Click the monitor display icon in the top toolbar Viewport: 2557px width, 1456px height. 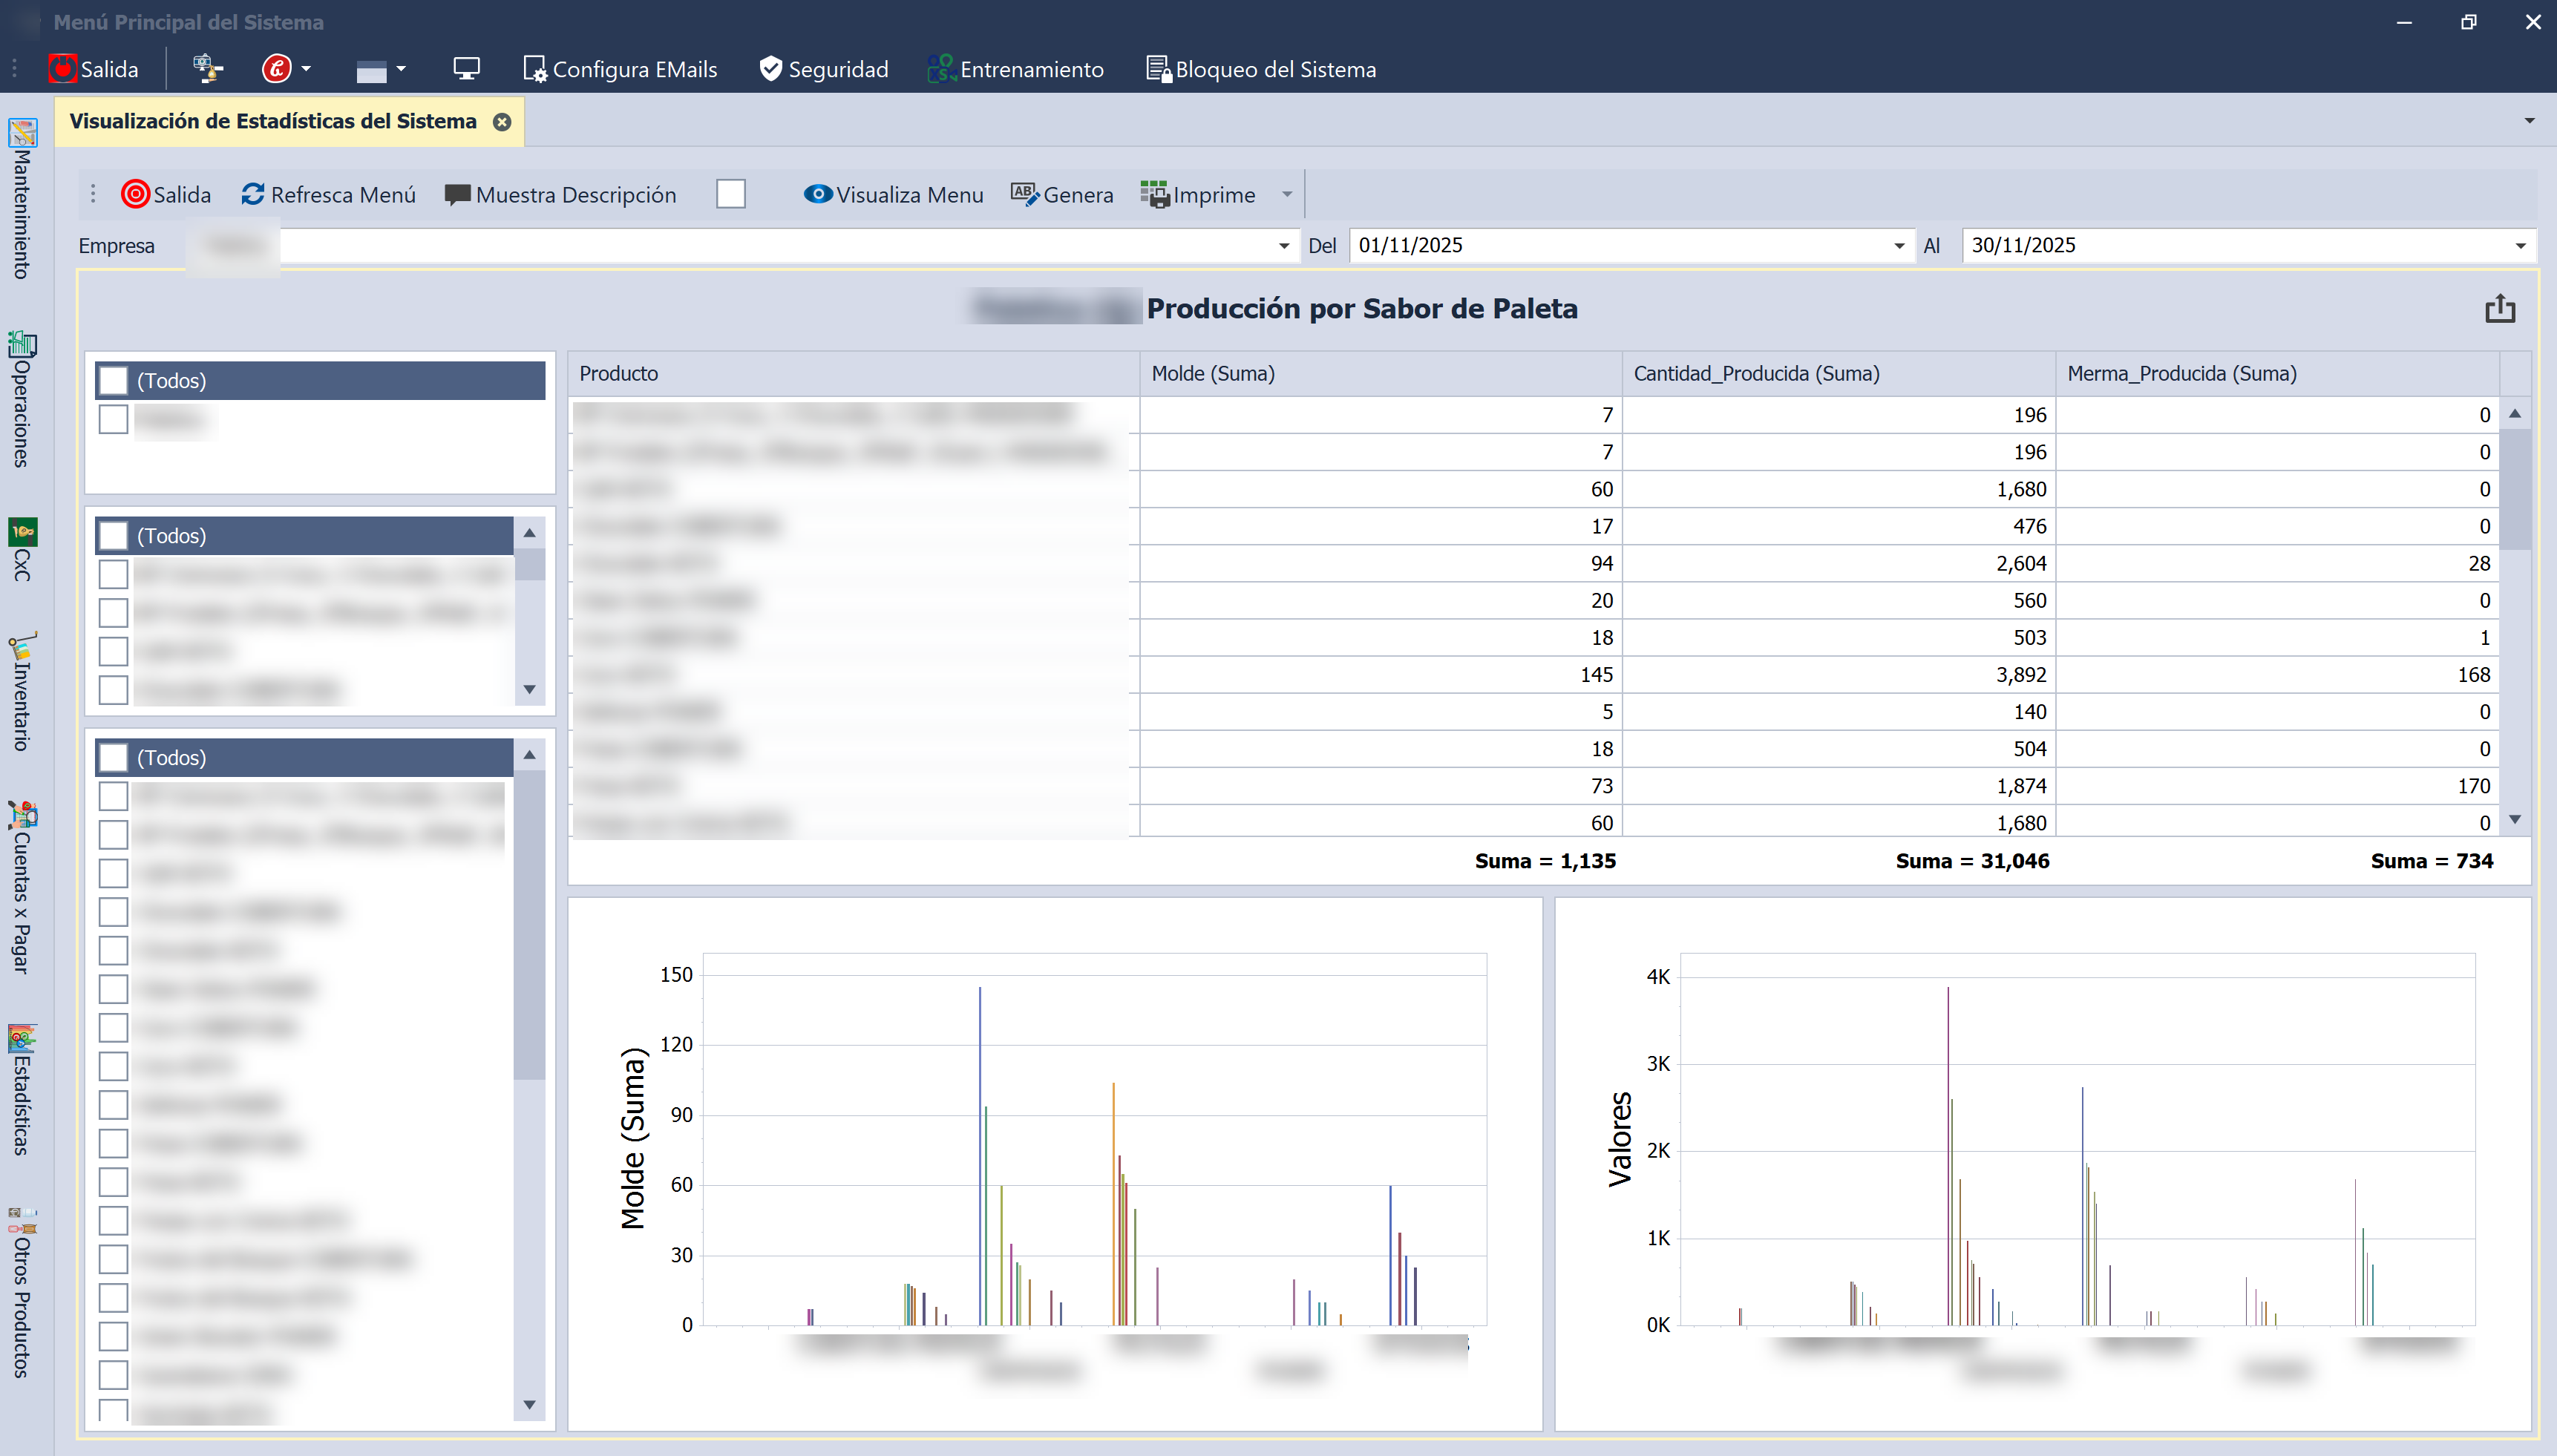coord(466,68)
